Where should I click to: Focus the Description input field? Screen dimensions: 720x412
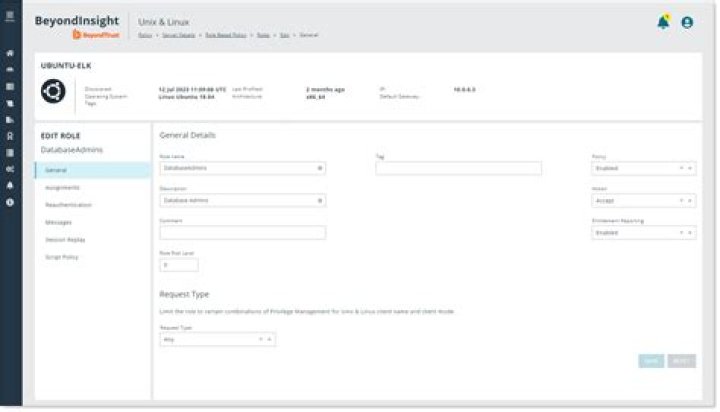(242, 201)
